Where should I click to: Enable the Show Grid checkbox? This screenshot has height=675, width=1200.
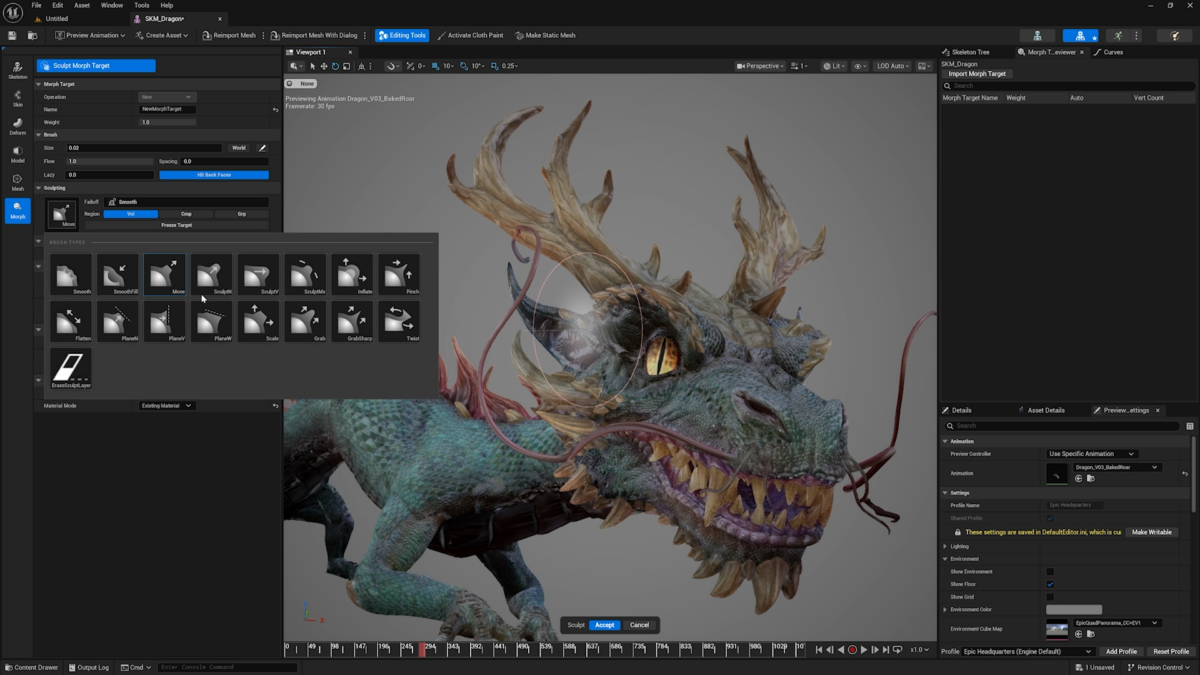(1050, 597)
